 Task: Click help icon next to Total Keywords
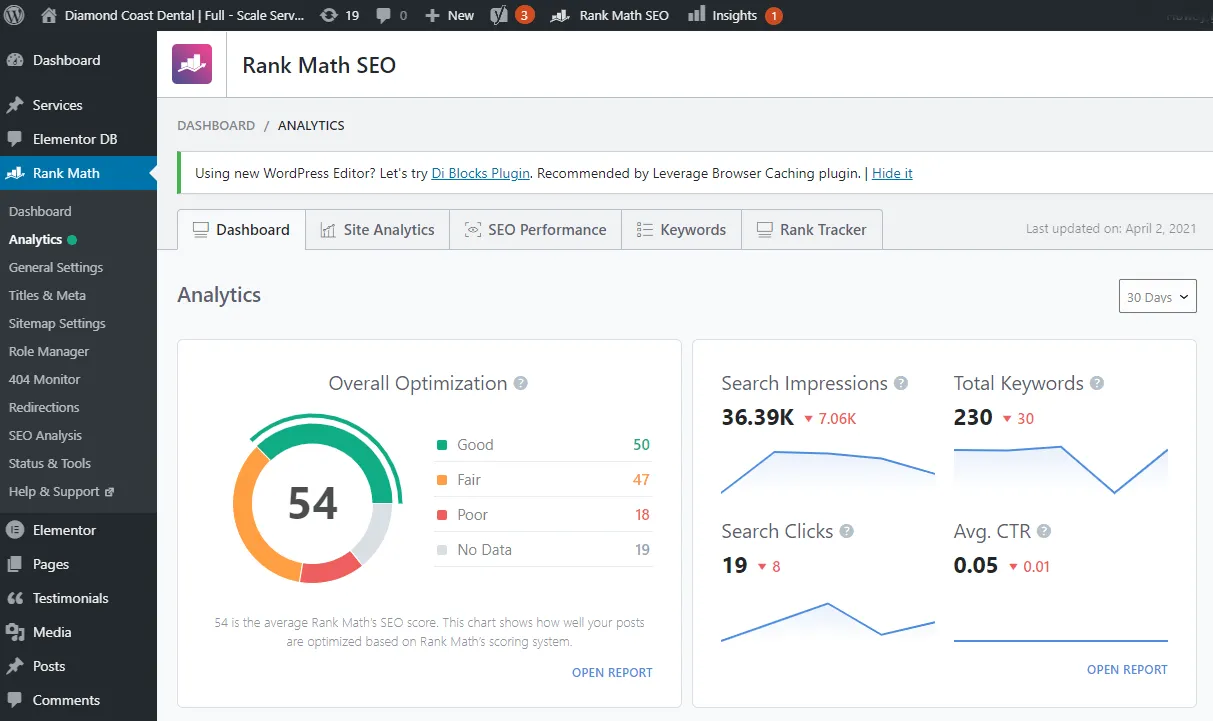point(1097,383)
